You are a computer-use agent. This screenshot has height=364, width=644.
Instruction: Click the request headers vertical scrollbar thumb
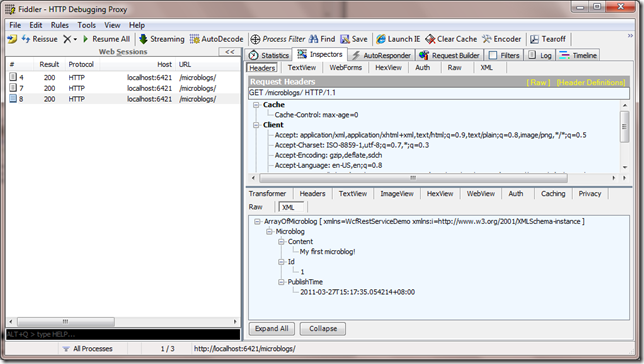pos(624,127)
